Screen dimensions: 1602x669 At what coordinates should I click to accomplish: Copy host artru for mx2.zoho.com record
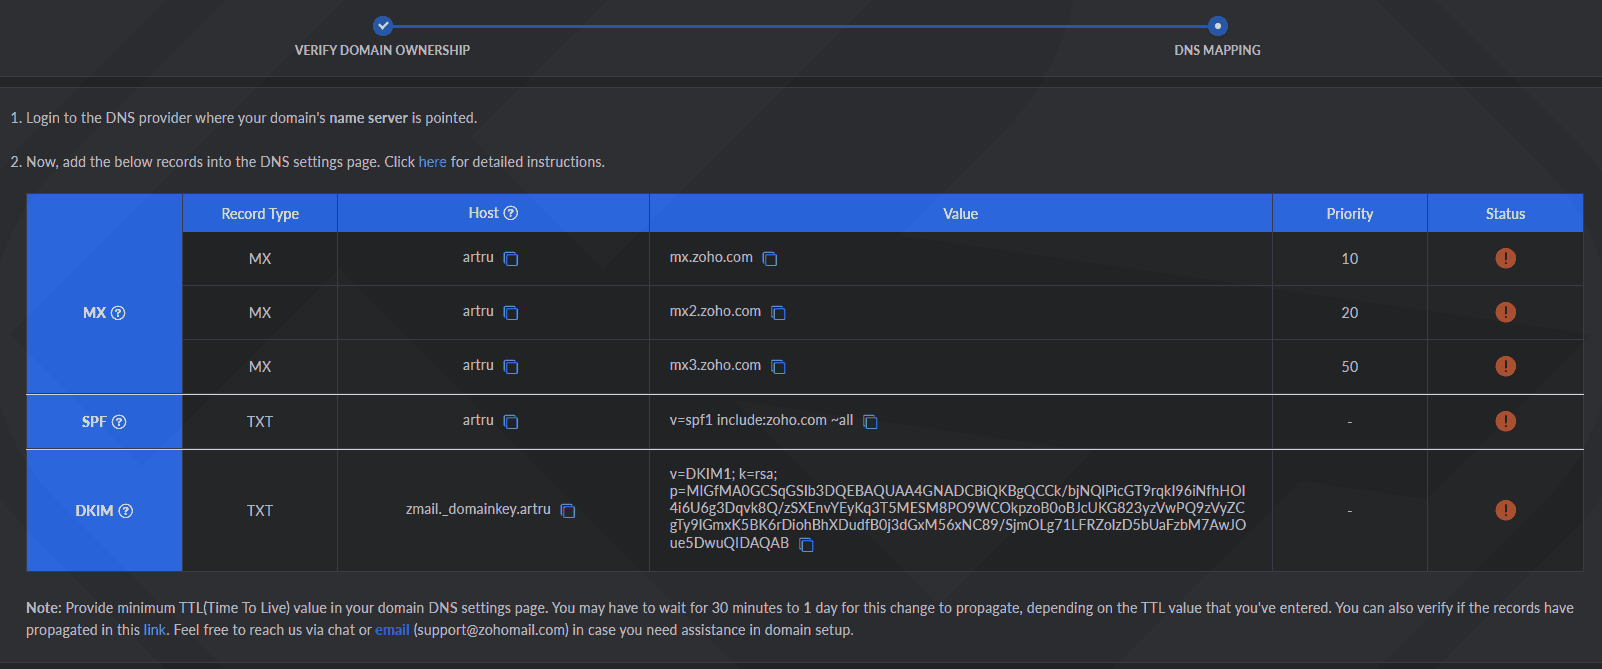511,313
